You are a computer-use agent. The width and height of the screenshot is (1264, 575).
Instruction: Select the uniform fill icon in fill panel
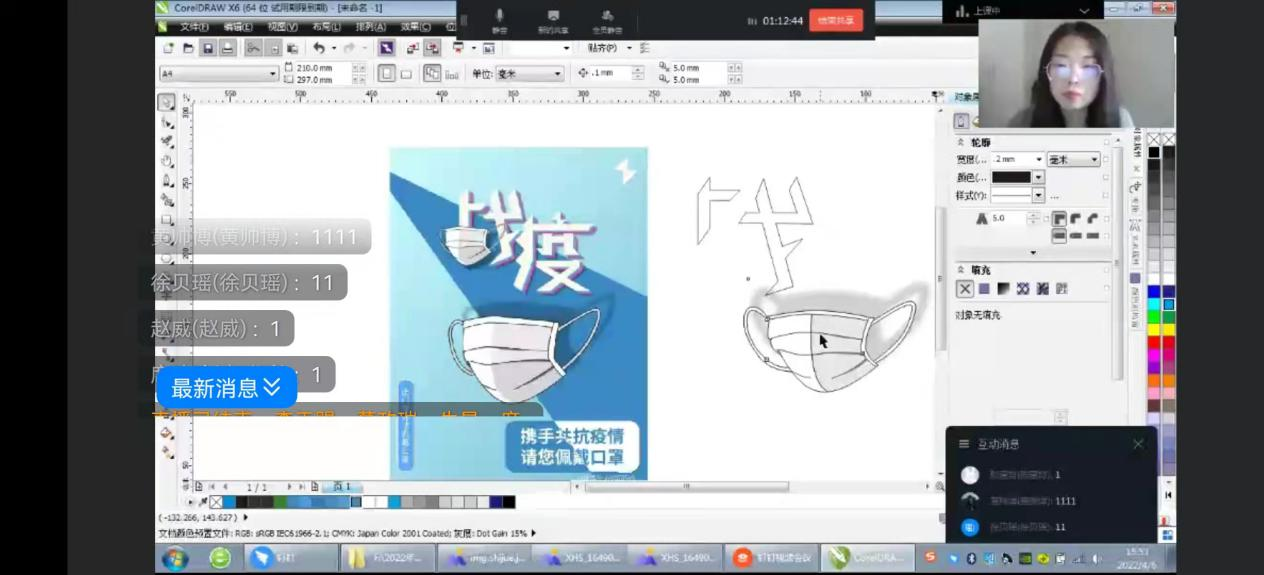point(984,289)
